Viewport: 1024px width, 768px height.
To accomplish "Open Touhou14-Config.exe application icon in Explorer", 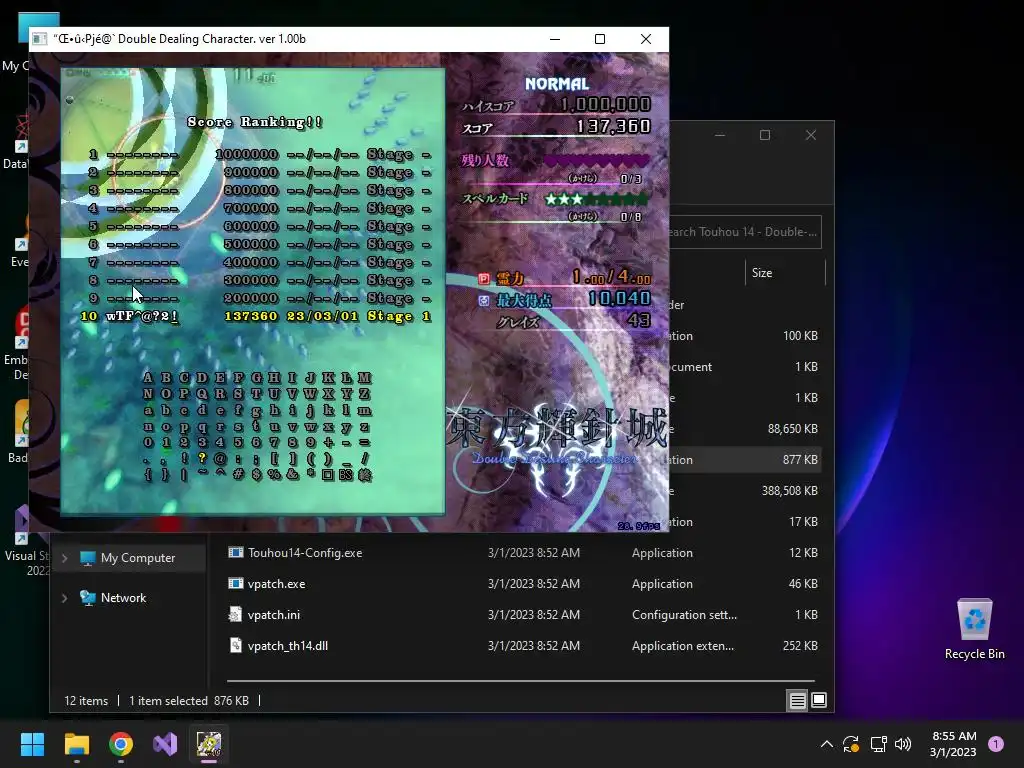I will 236,552.
